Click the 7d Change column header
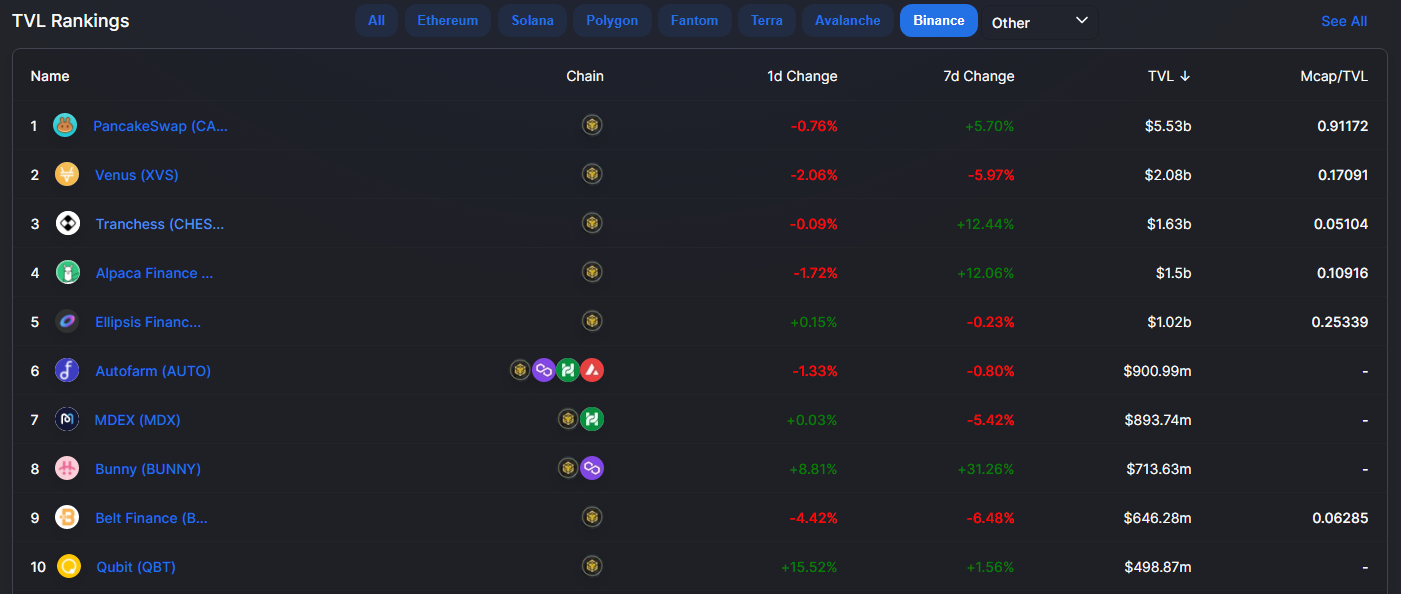The width and height of the screenshot is (1401, 594). point(979,76)
